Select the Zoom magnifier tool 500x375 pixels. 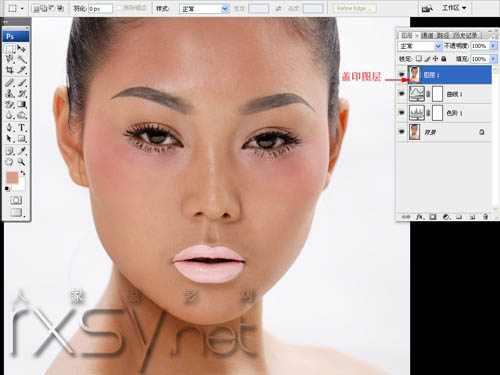pos(22,162)
